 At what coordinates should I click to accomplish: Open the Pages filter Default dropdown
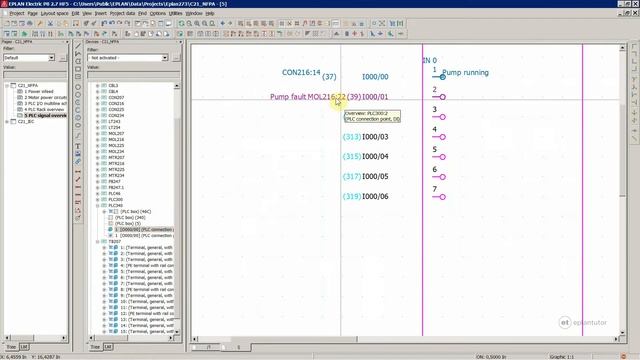click(51, 58)
